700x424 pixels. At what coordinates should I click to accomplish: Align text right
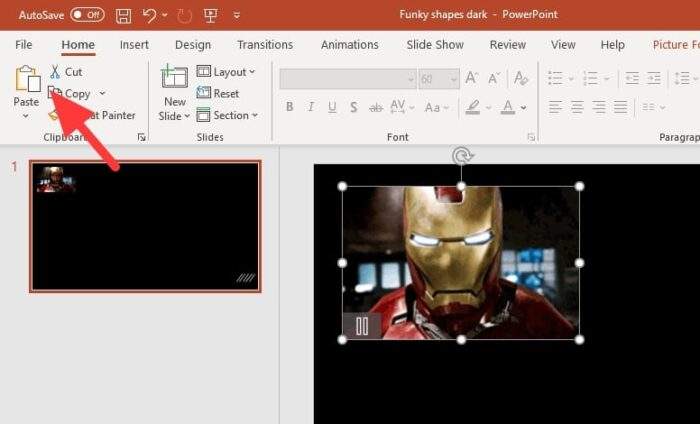coord(599,107)
